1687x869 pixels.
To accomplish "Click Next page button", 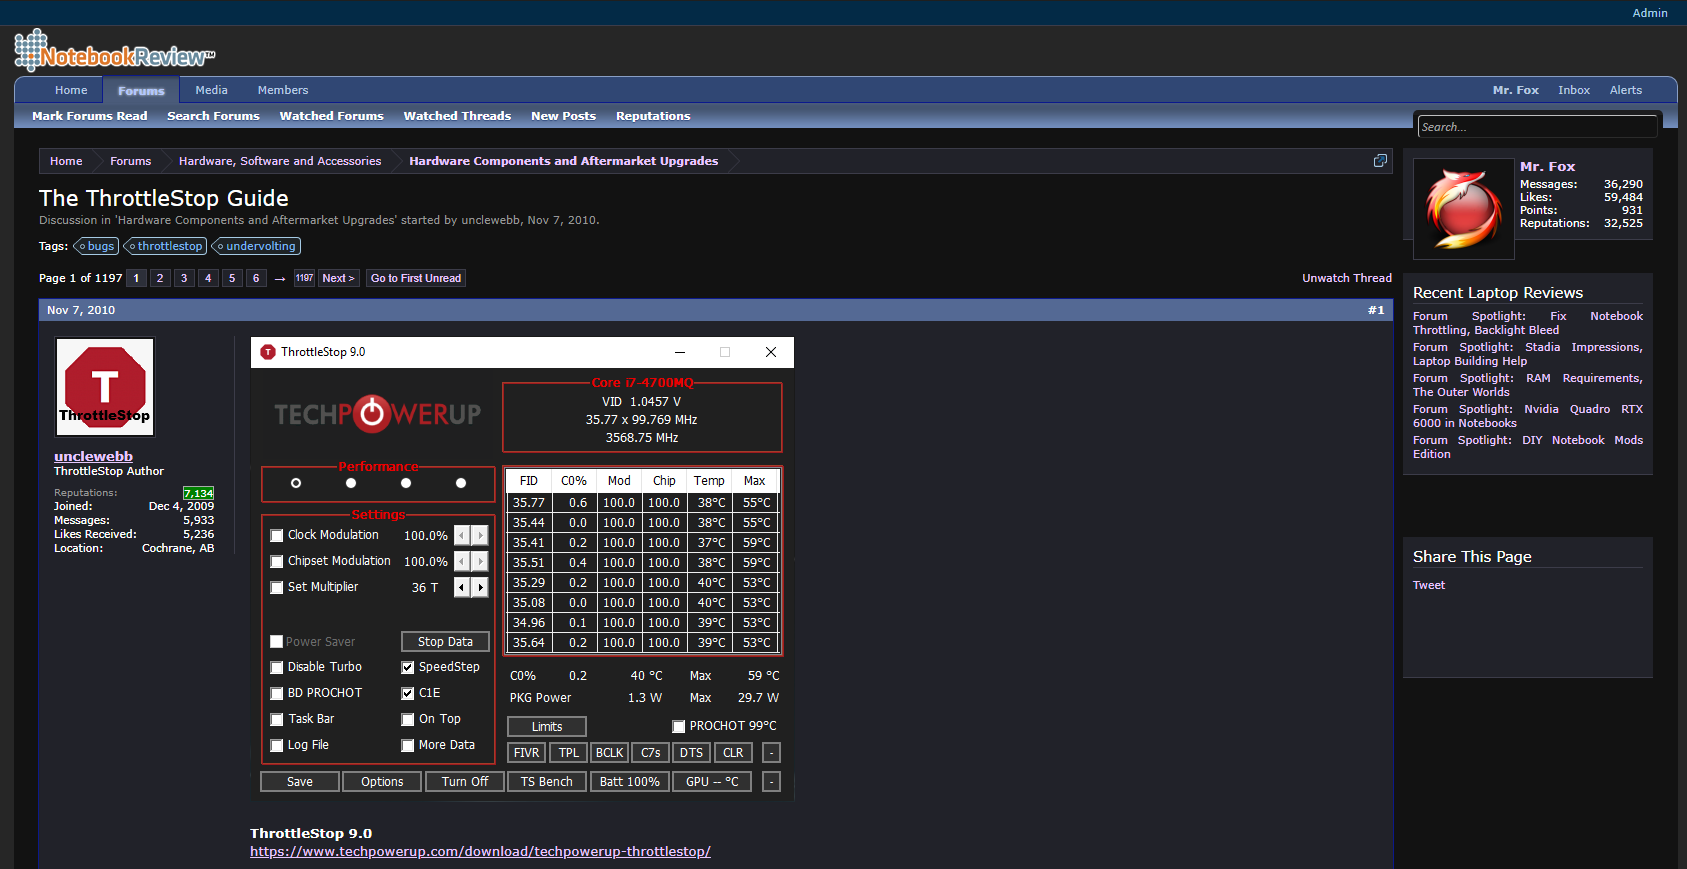I will 338,278.
